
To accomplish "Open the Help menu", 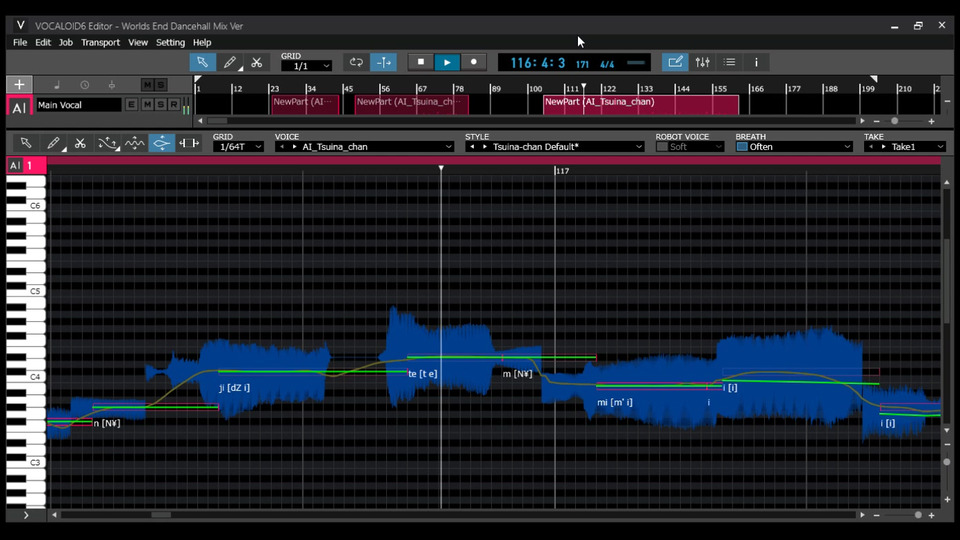I will click(202, 42).
